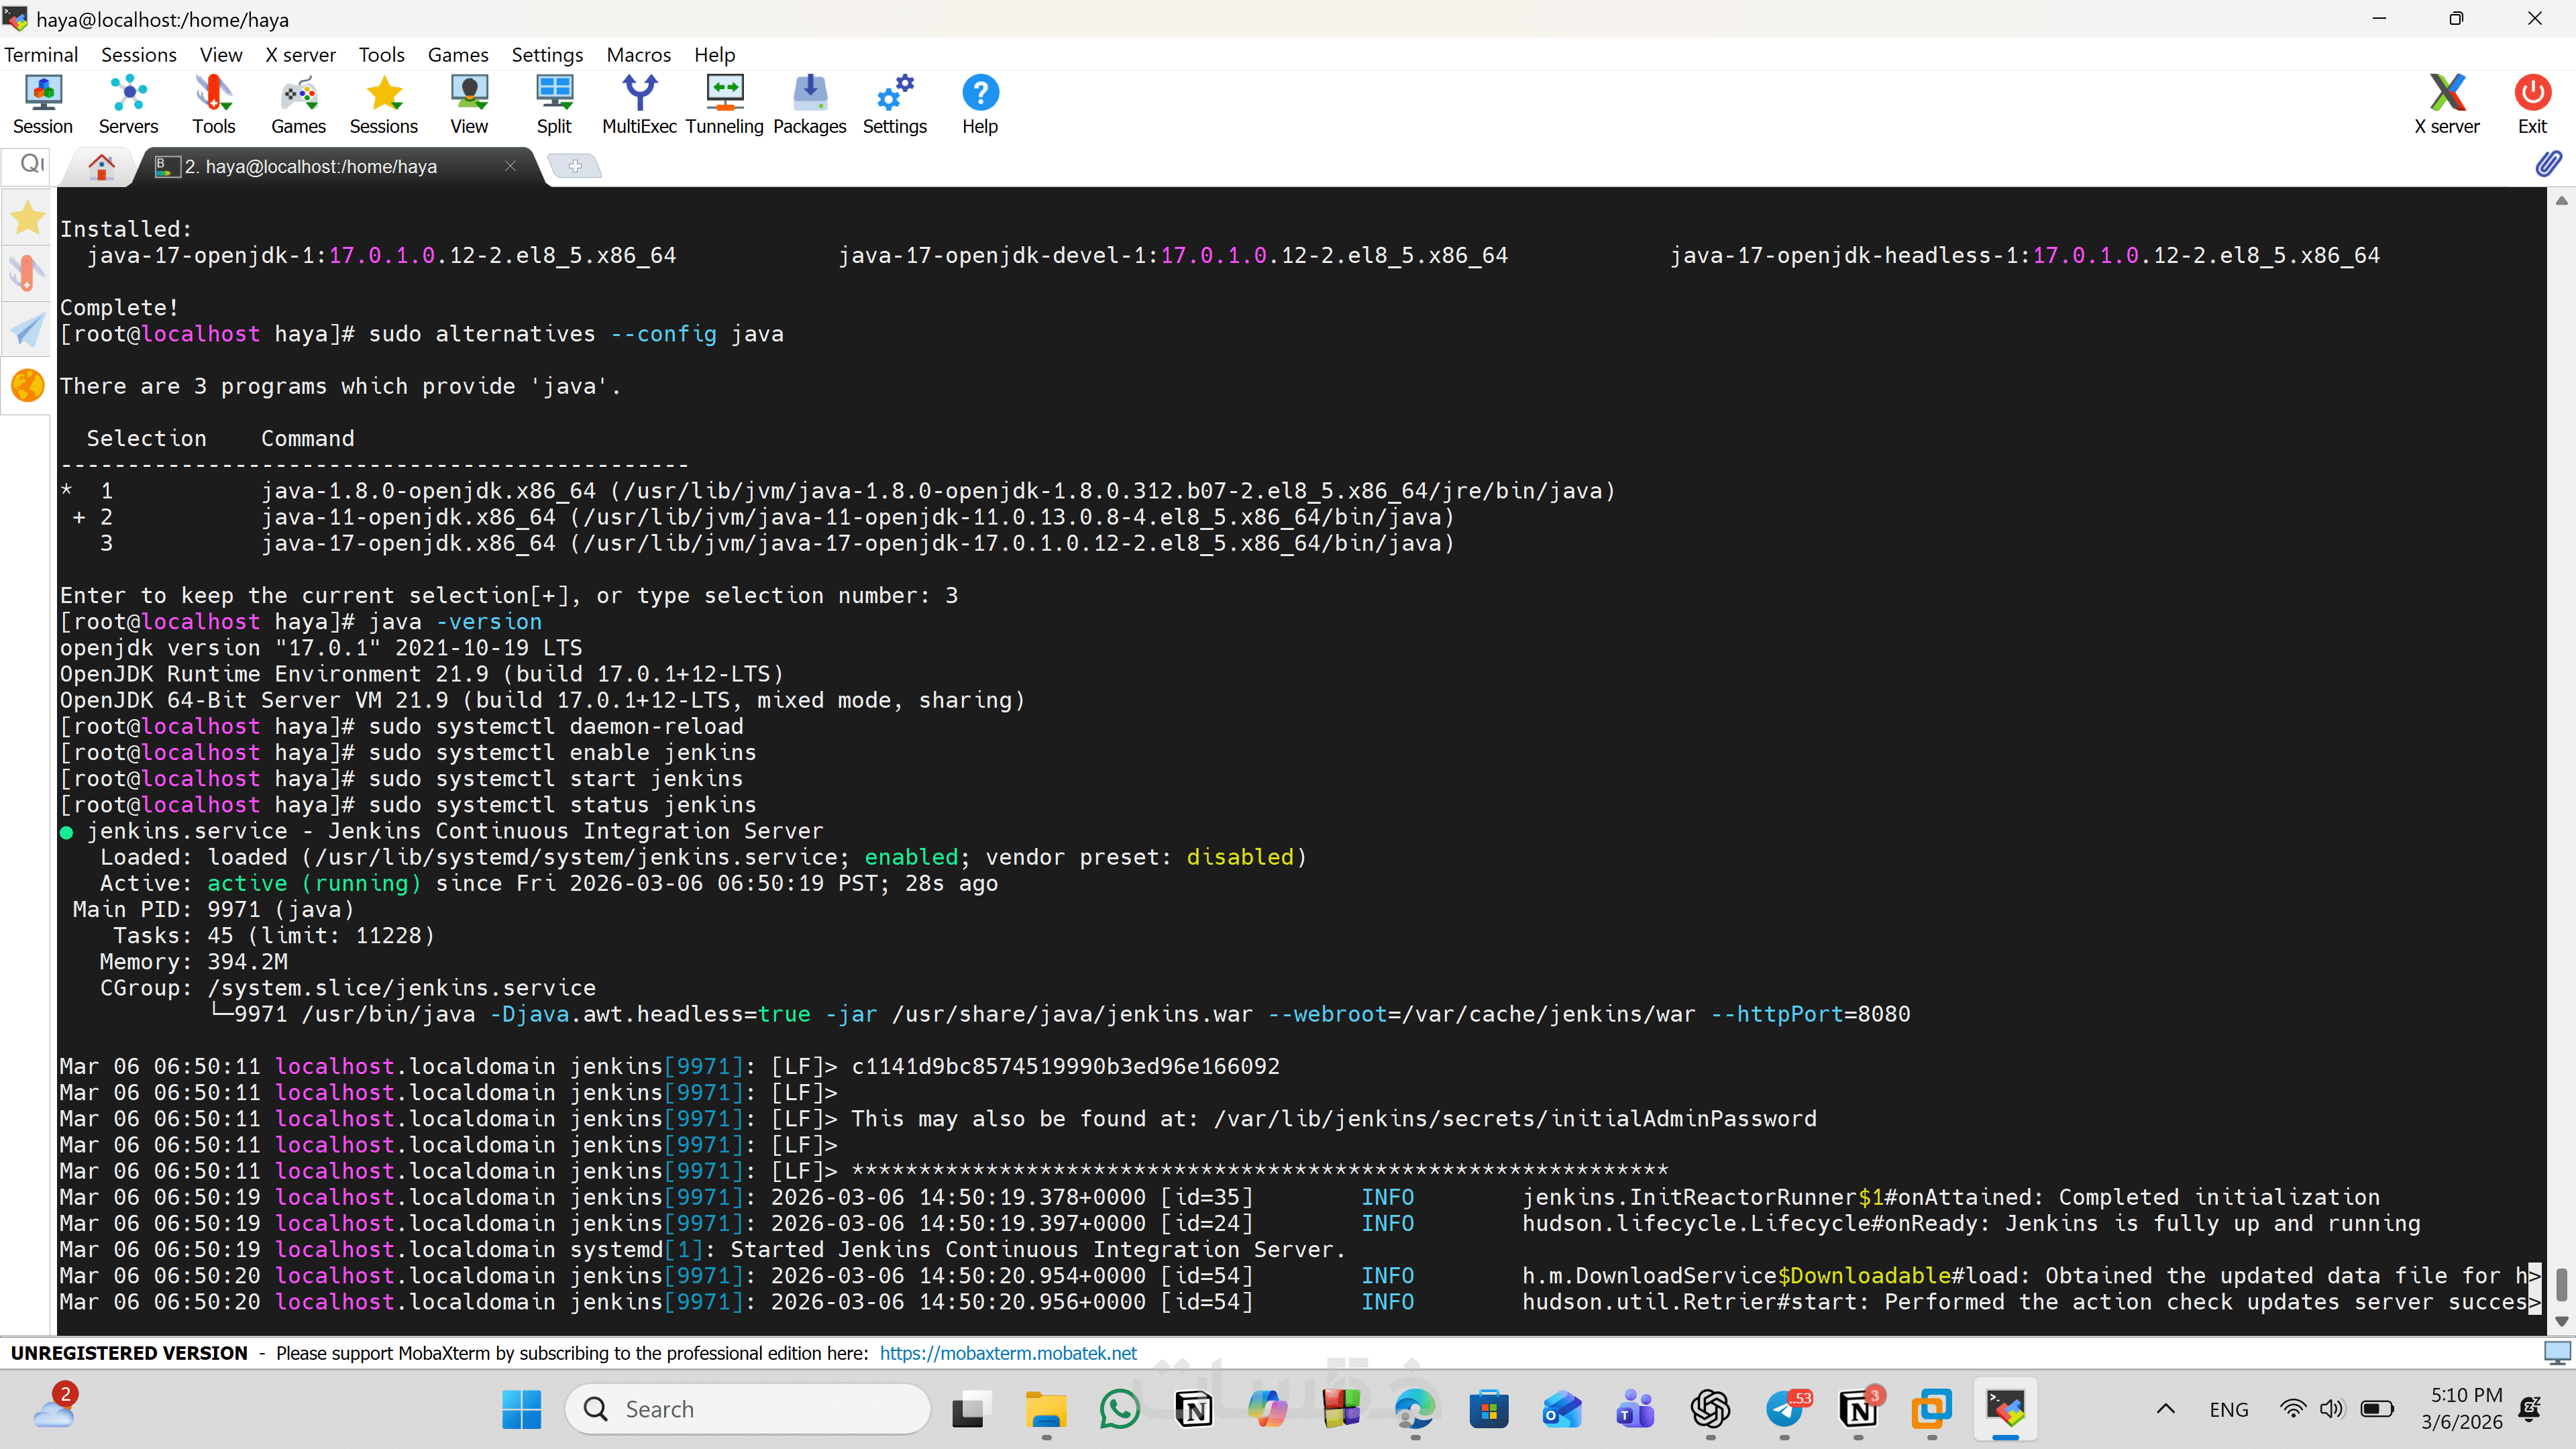2576x1449 pixels.
Task: Click the paperclip attach icon
Action: coord(2548,163)
